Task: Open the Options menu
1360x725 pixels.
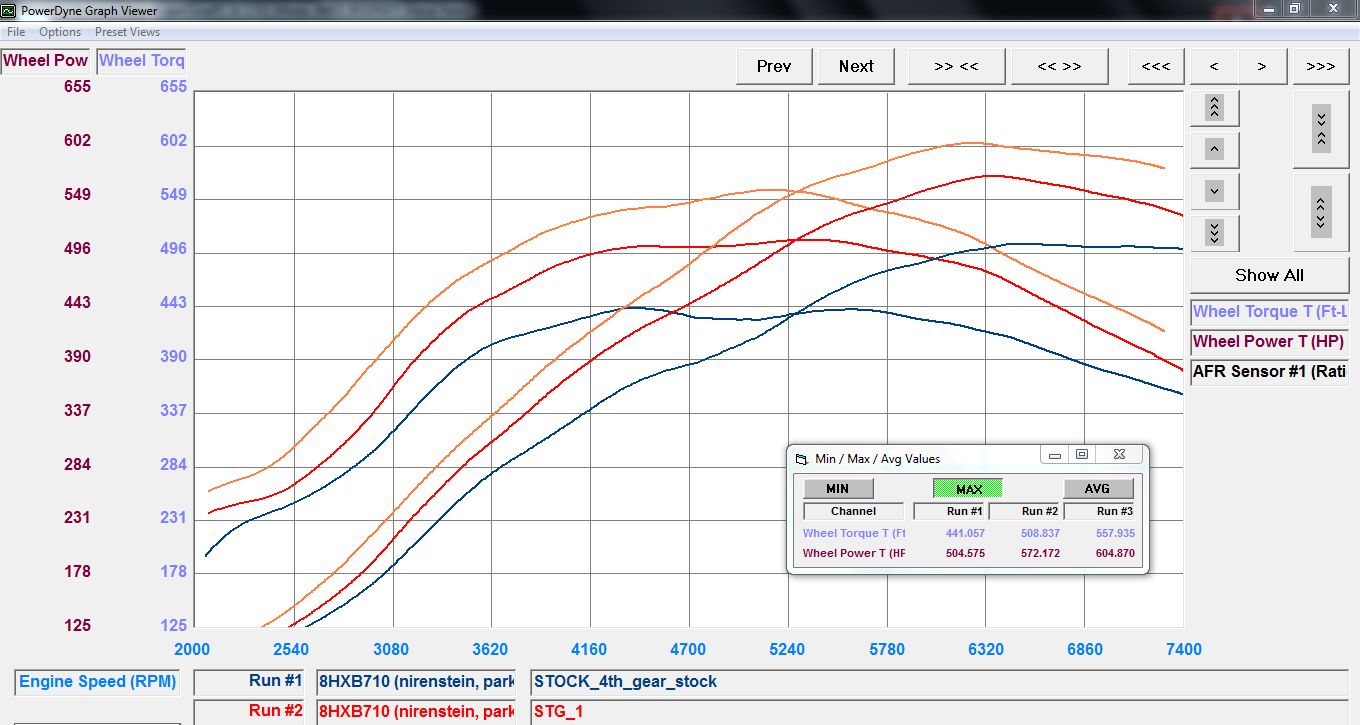Action: pos(60,32)
